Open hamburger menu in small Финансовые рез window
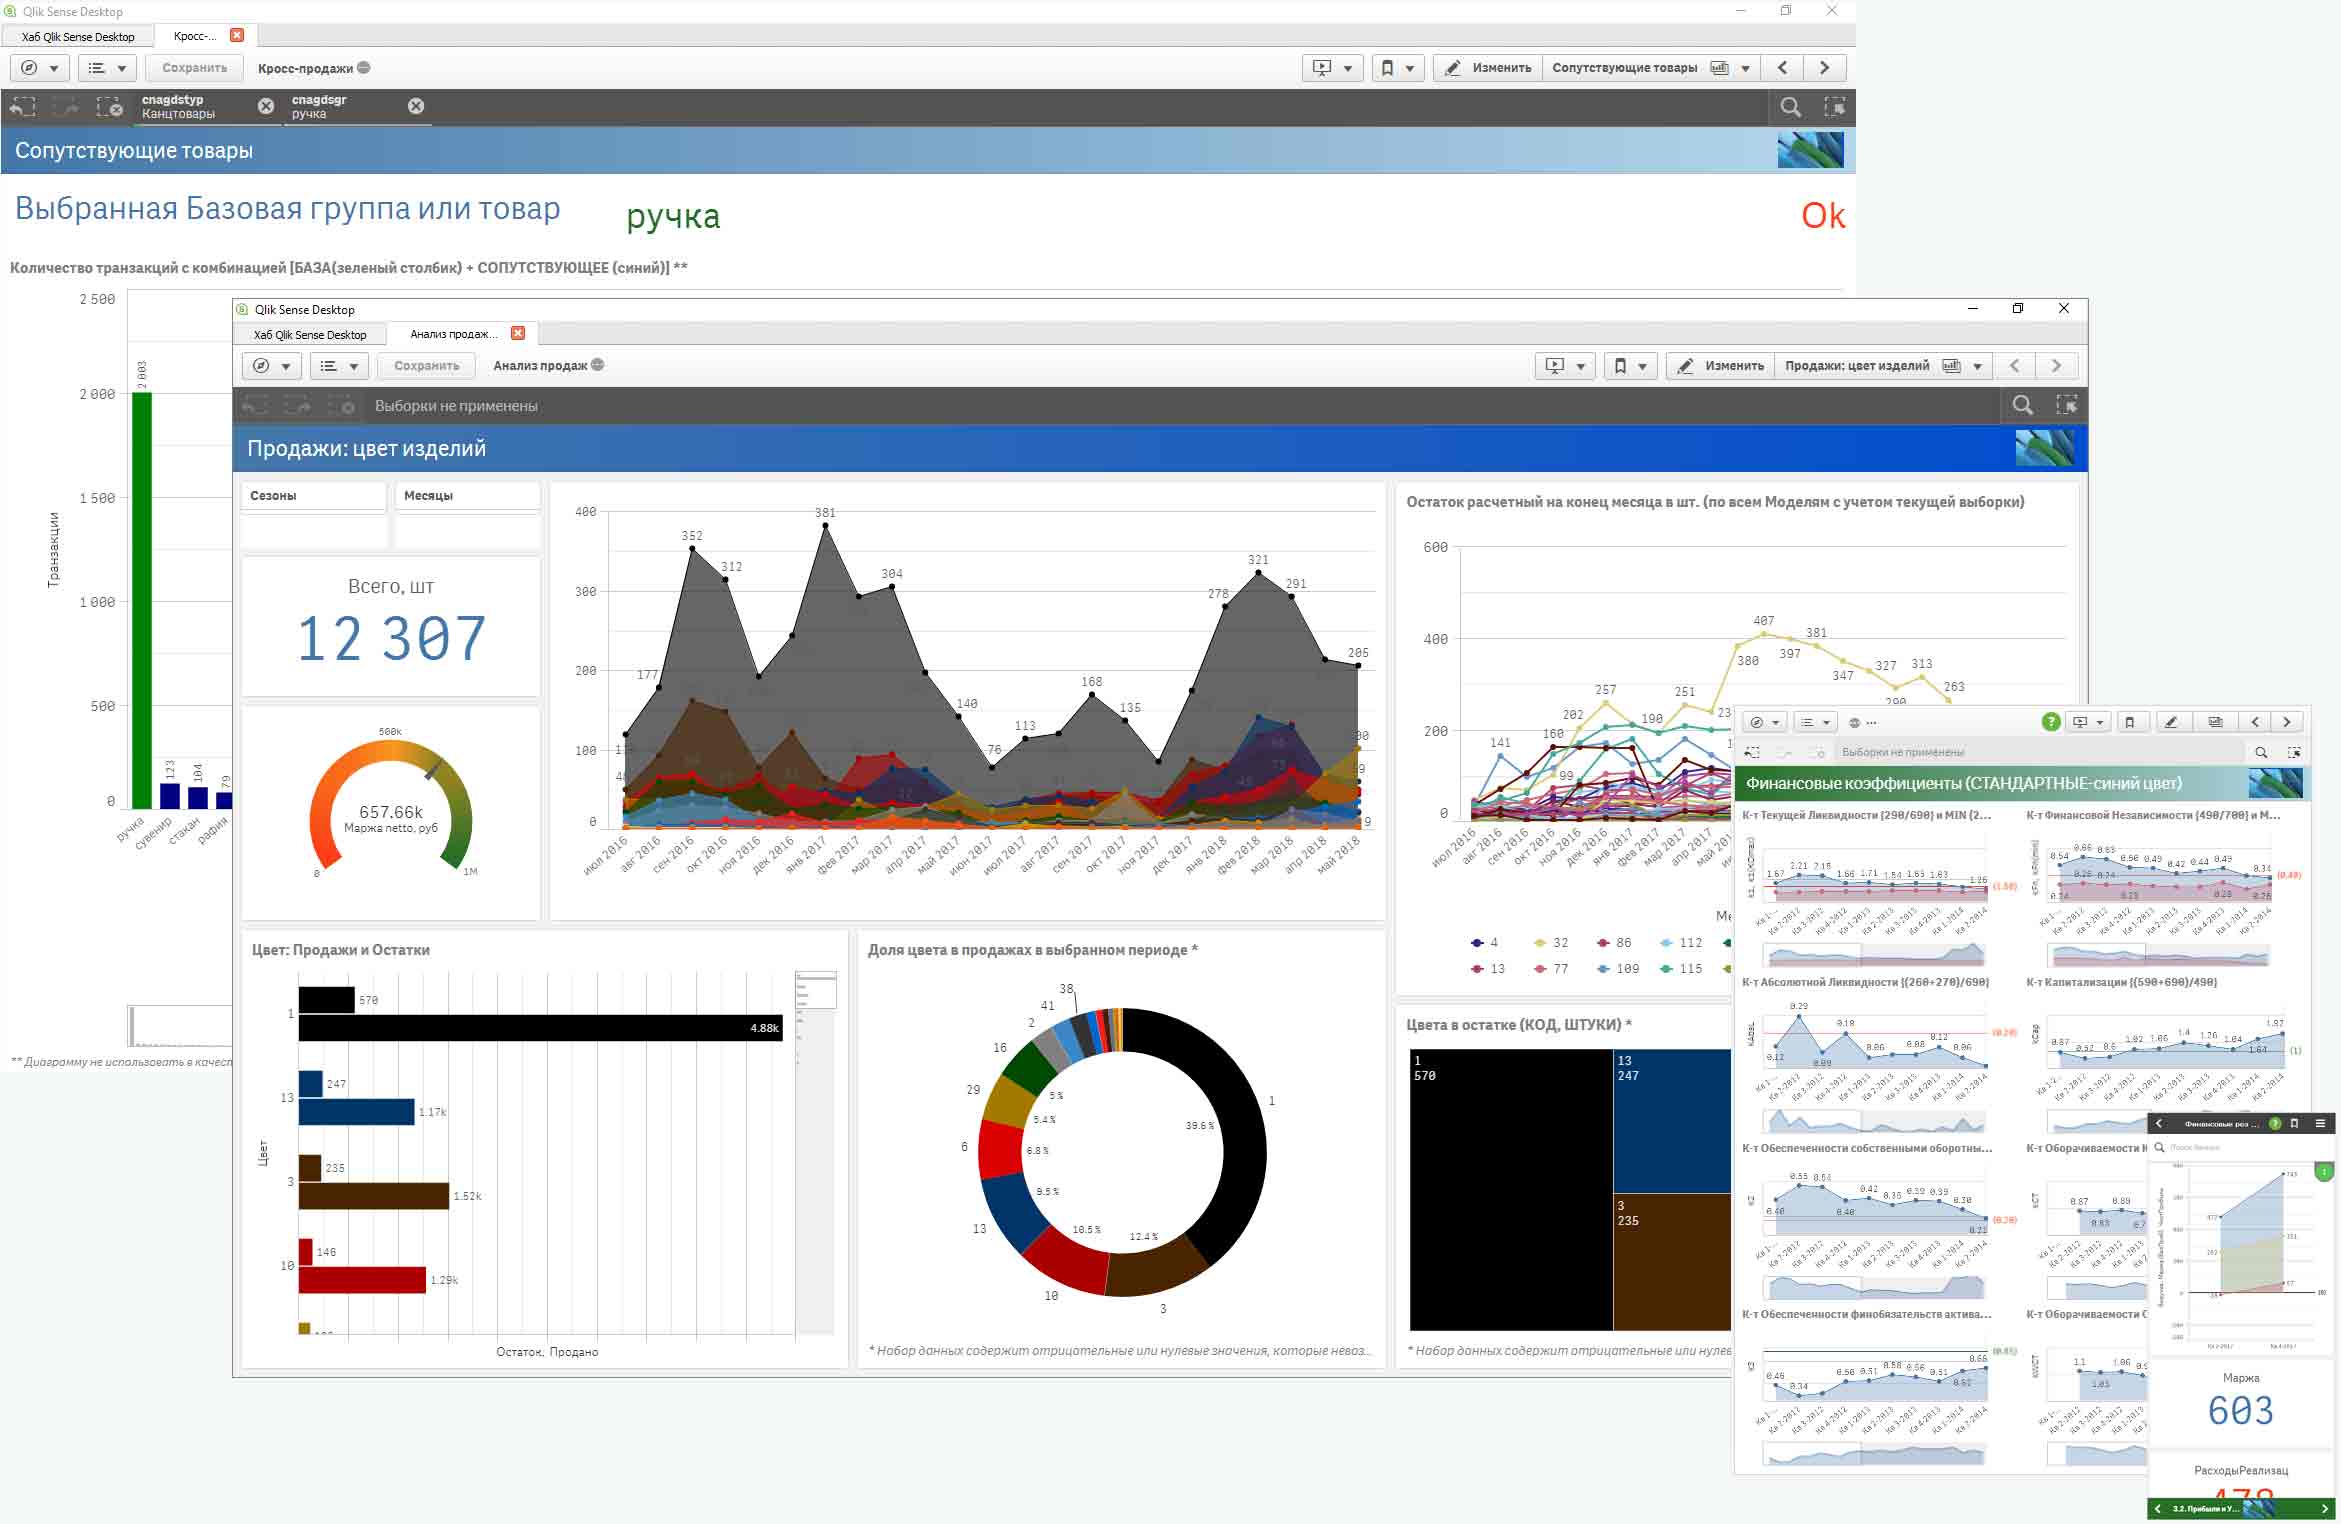Image resolution: width=2341 pixels, height=1524 pixels. [x=2320, y=1124]
